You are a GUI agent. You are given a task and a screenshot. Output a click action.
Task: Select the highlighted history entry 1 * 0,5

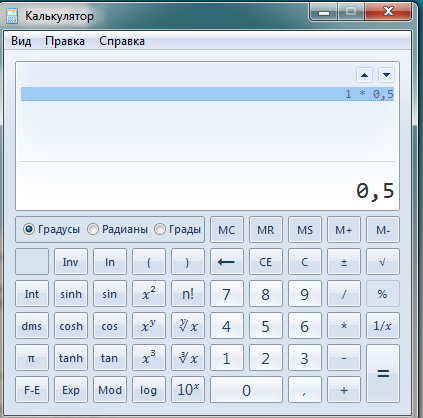pos(207,94)
